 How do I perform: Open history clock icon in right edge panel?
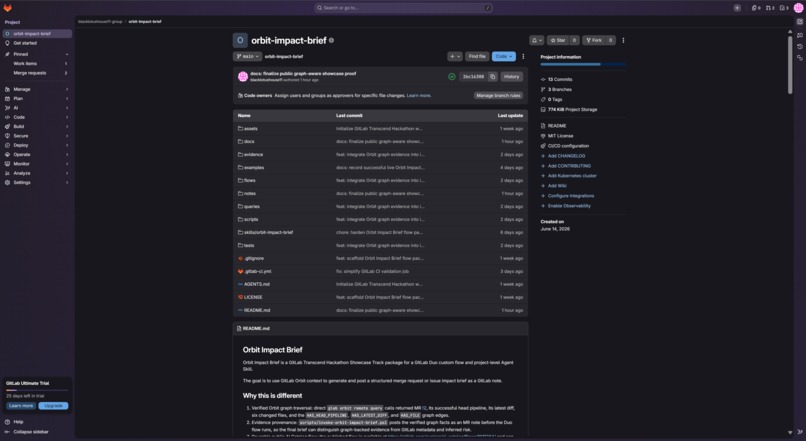800,46
